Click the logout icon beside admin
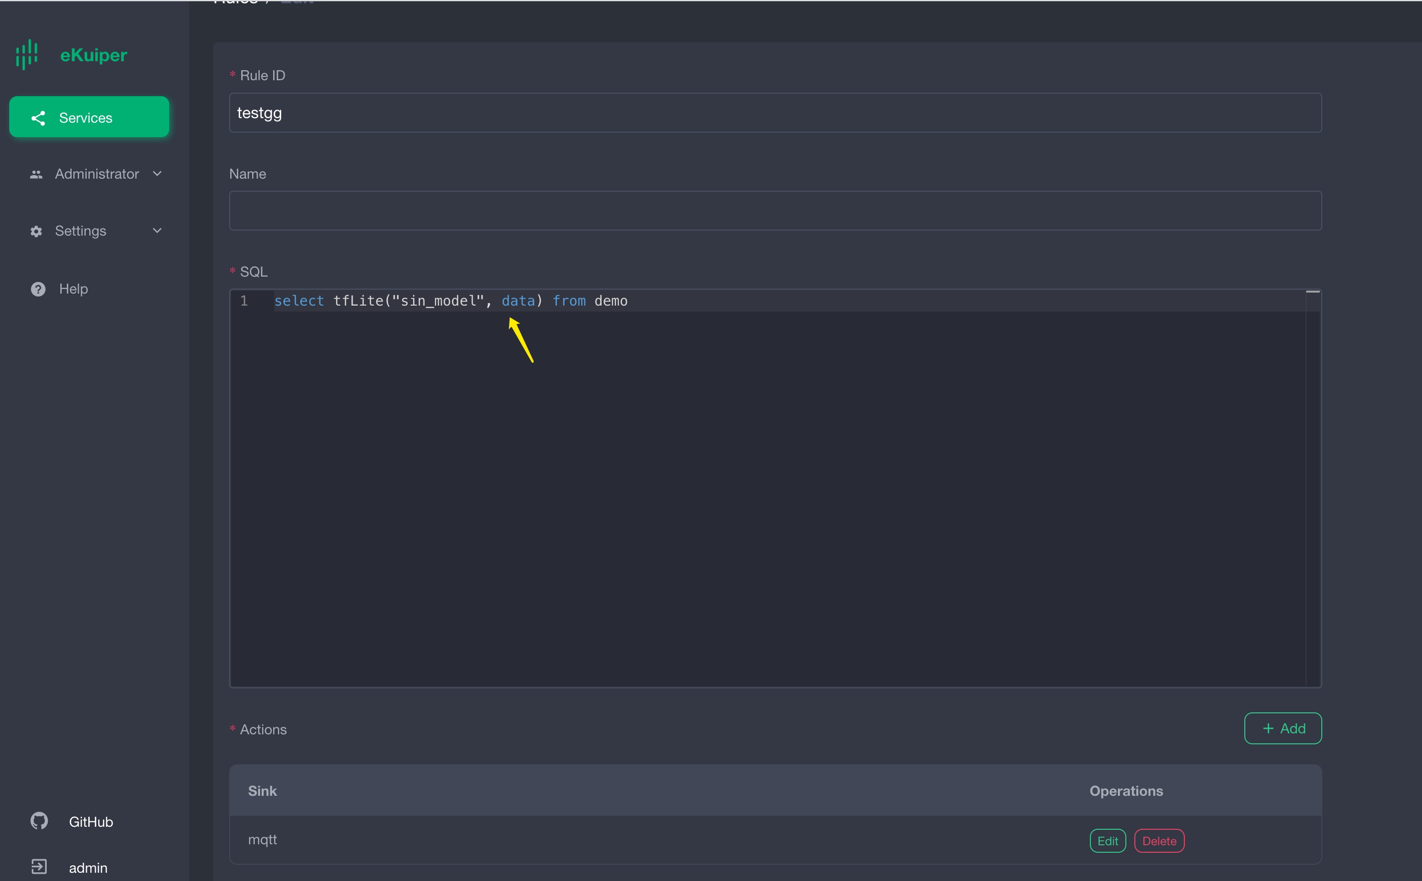Viewport: 1422px width, 881px height. point(39,867)
